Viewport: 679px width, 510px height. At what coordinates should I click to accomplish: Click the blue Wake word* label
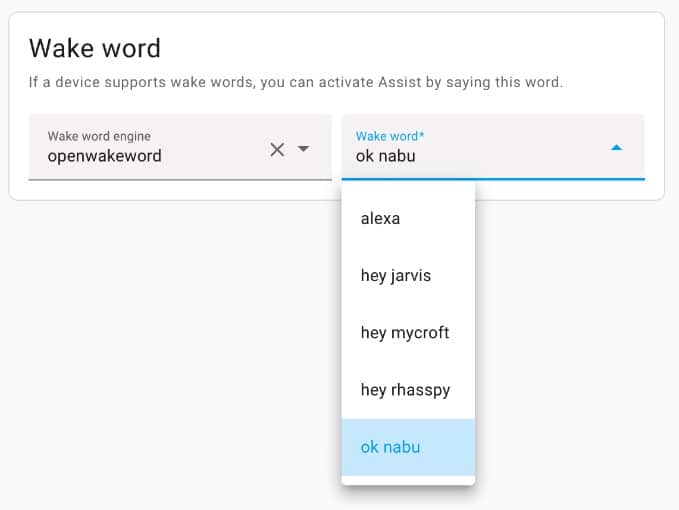point(390,136)
